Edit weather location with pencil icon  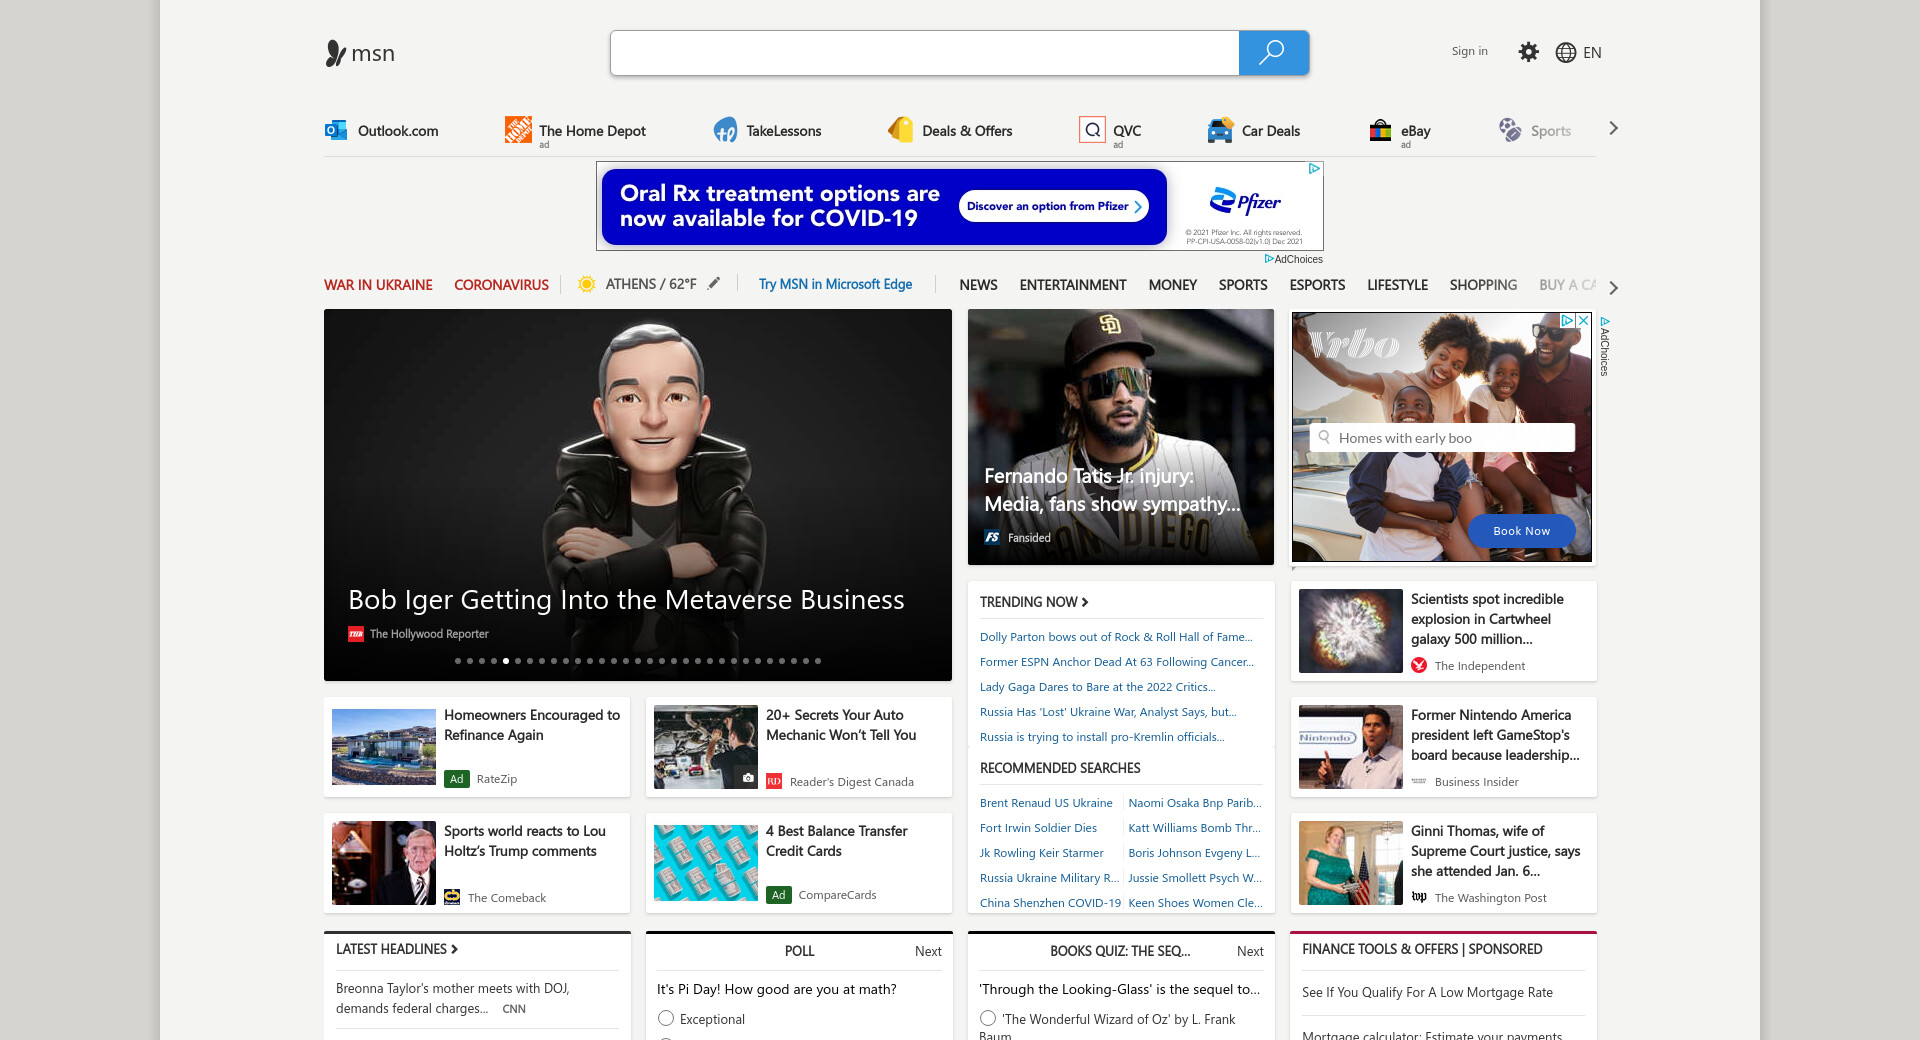(x=714, y=284)
